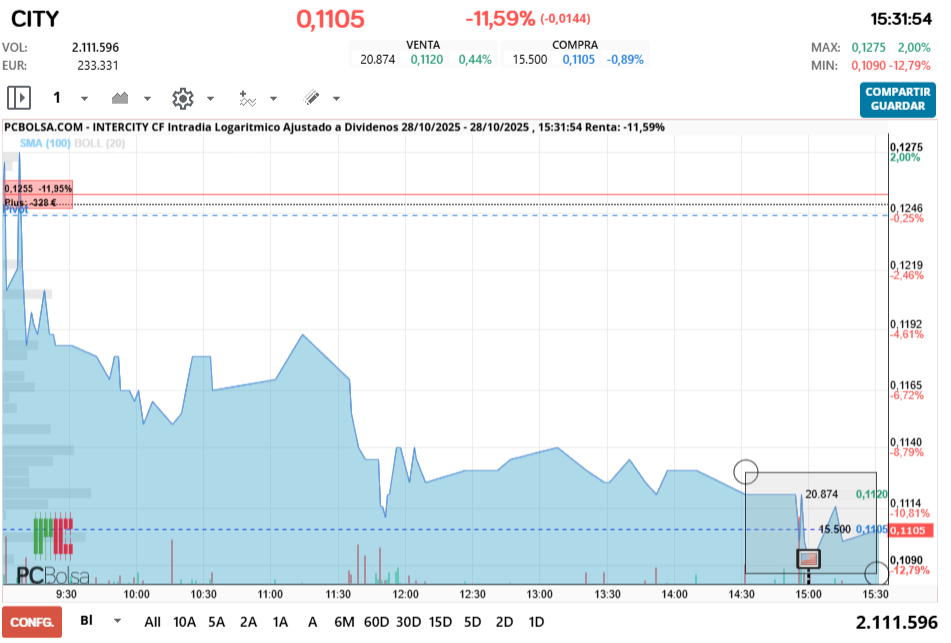Open the drawing tools pencil icon
The width and height of the screenshot is (951, 643).
310,97
